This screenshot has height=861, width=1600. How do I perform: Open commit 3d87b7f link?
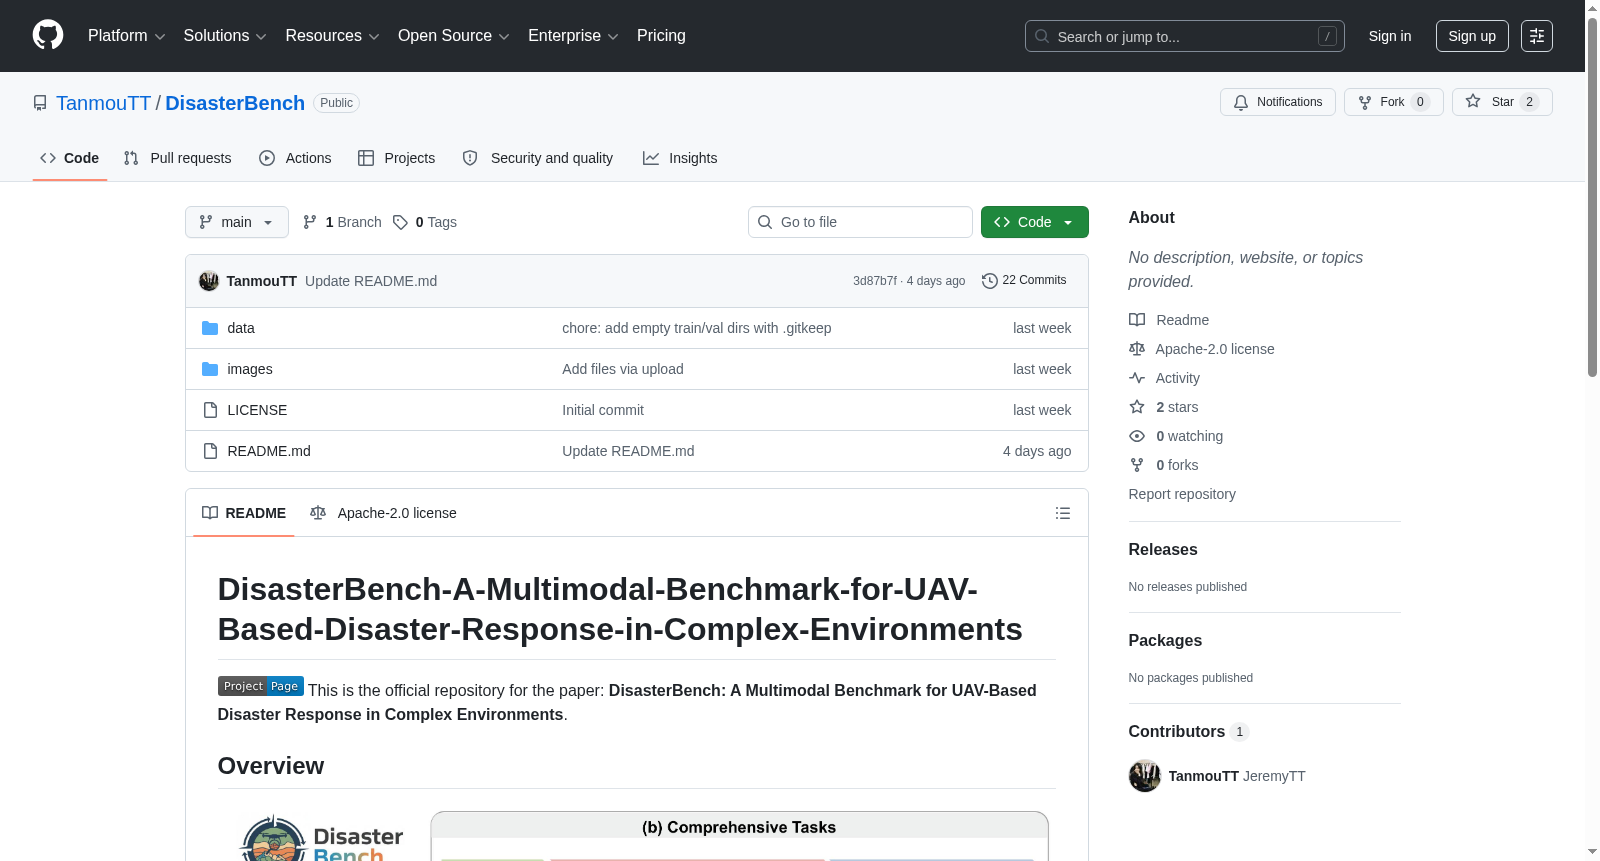[875, 281]
